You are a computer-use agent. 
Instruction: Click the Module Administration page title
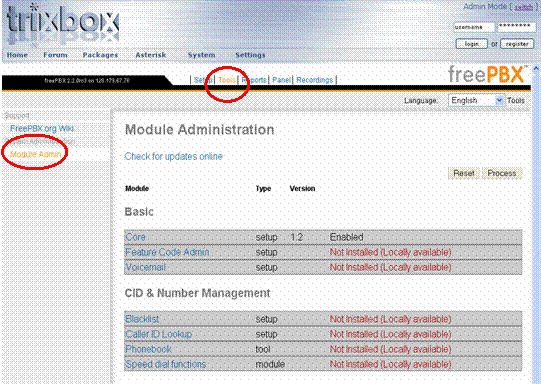199,130
